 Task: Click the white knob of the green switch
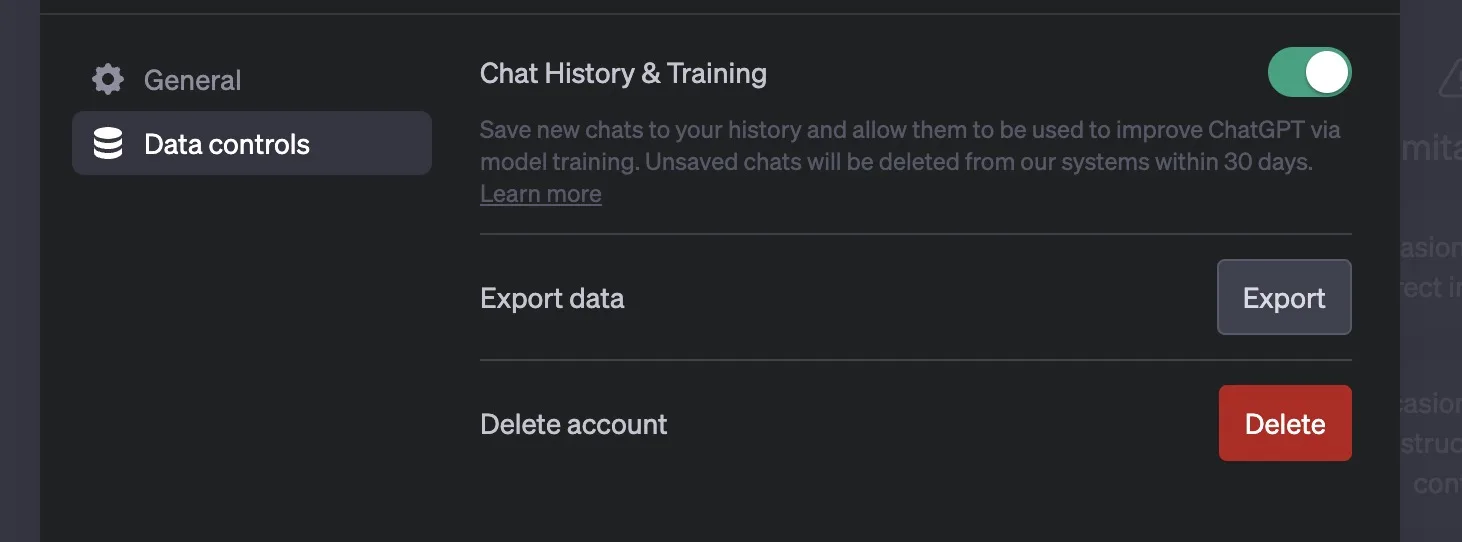tap(1327, 73)
